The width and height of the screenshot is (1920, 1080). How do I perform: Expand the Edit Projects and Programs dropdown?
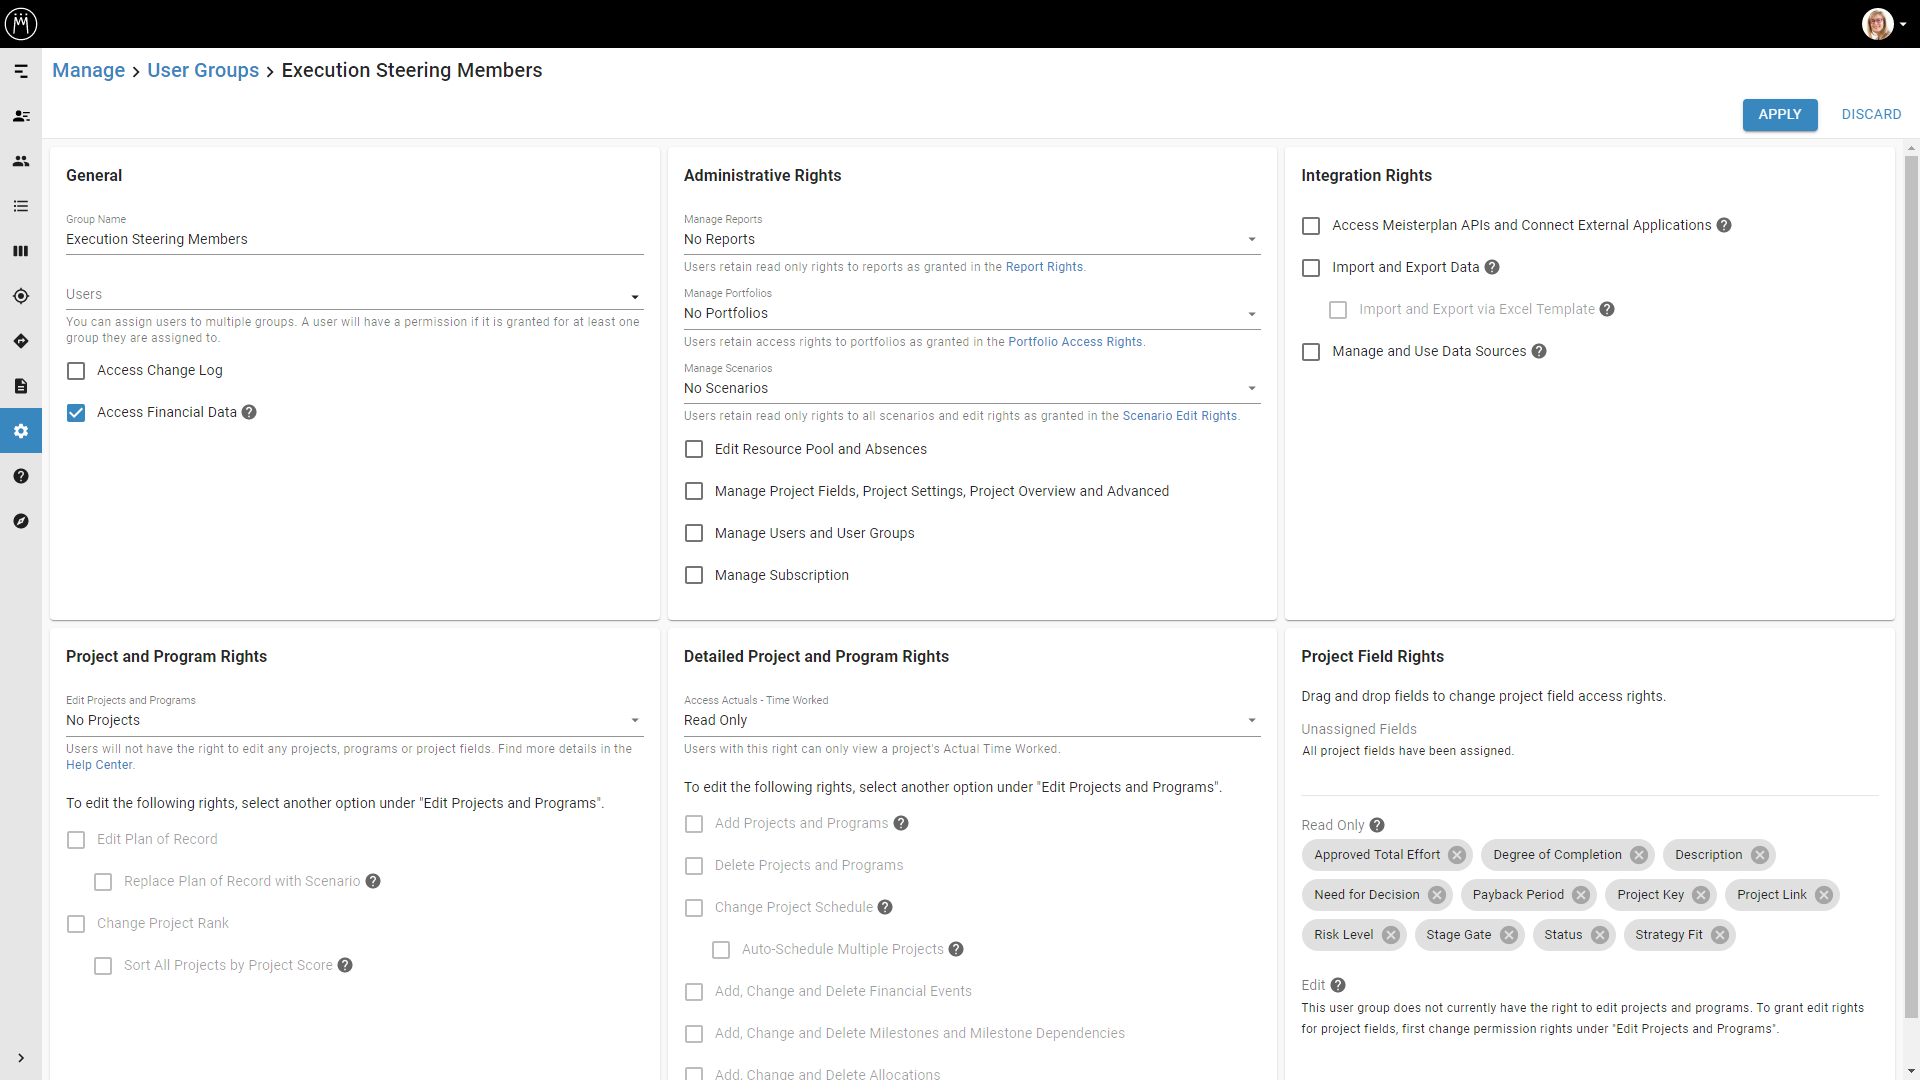(x=353, y=720)
